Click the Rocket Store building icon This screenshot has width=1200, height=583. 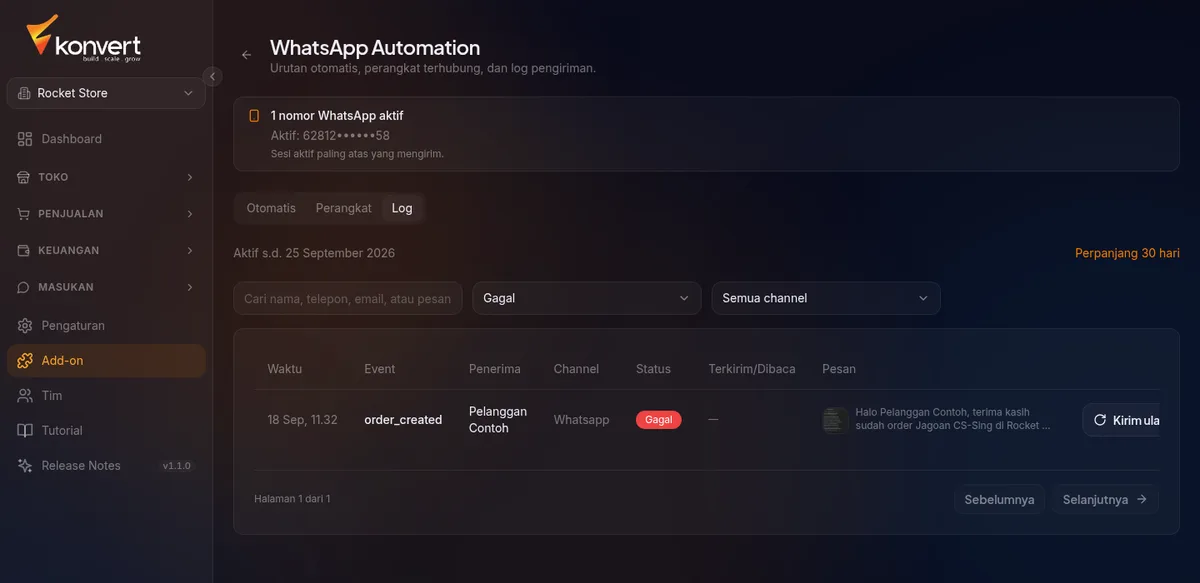pos(24,93)
